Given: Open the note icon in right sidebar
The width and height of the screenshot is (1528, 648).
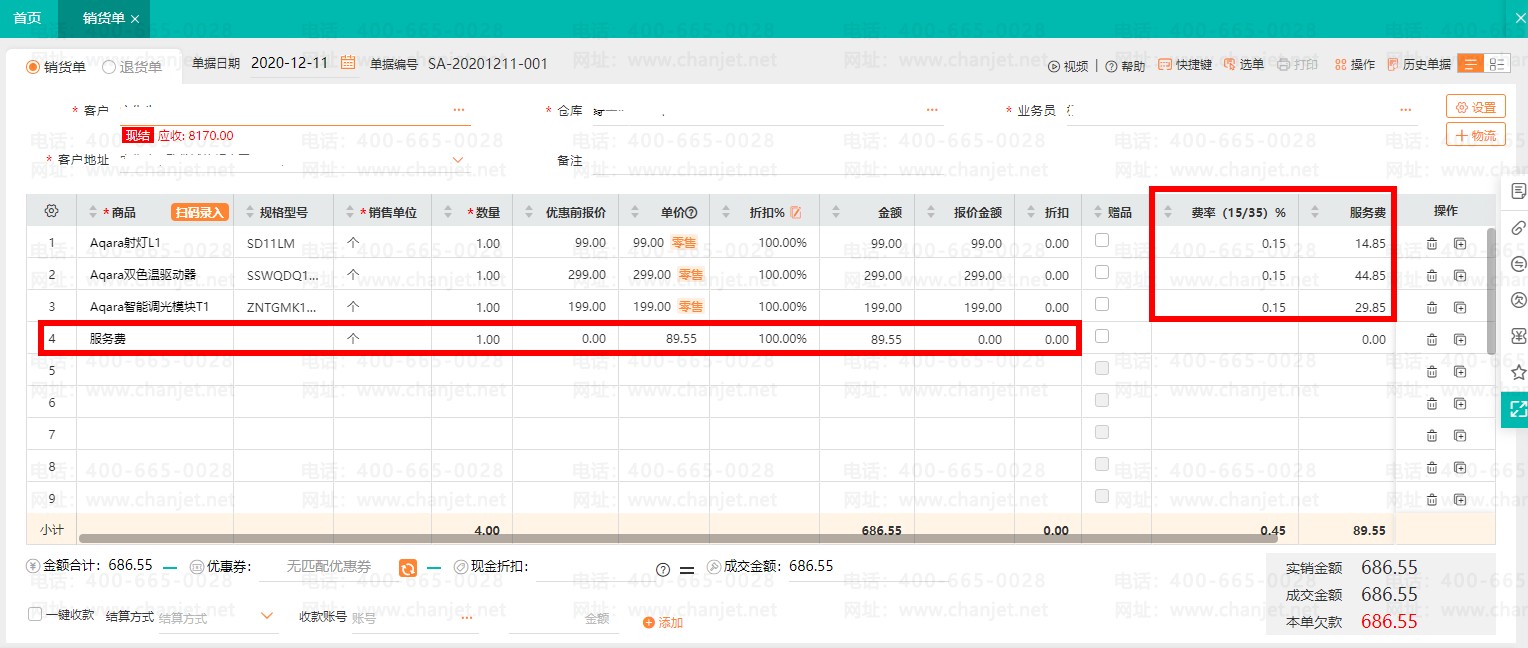Looking at the screenshot, I should (x=1518, y=190).
